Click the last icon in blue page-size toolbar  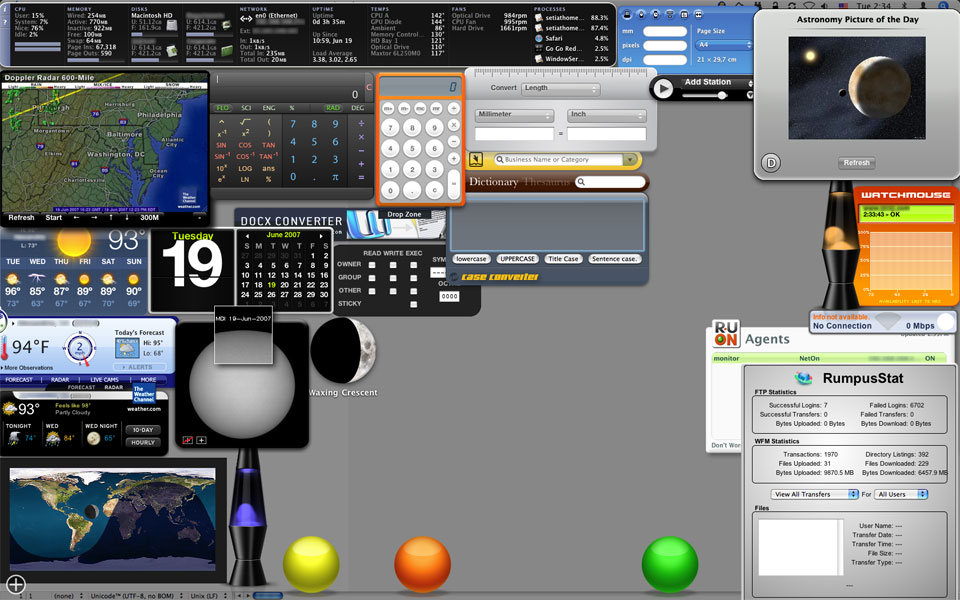pyautogui.click(x=699, y=14)
